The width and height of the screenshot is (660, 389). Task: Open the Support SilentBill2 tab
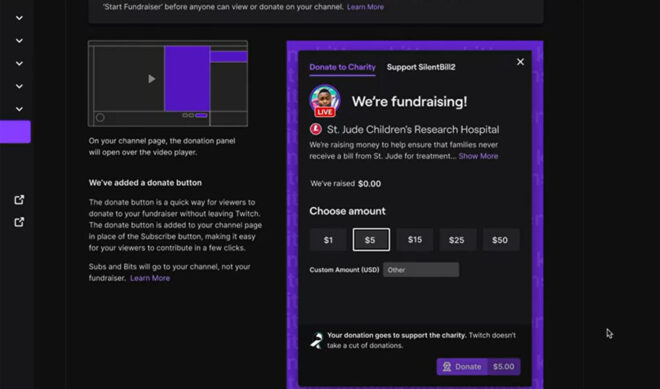click(x=421, y=67)
